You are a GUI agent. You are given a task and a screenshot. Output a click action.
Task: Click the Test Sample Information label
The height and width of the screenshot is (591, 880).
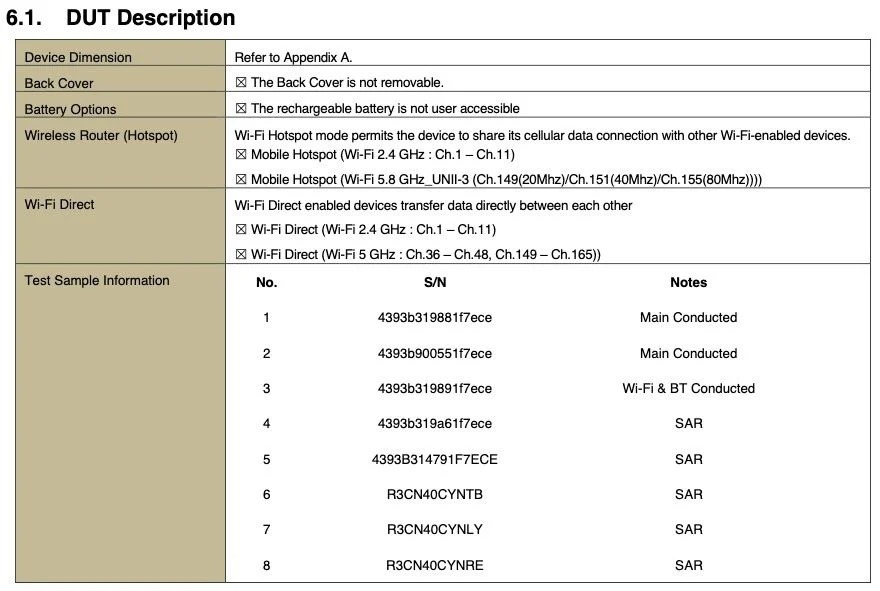[97, 280]
